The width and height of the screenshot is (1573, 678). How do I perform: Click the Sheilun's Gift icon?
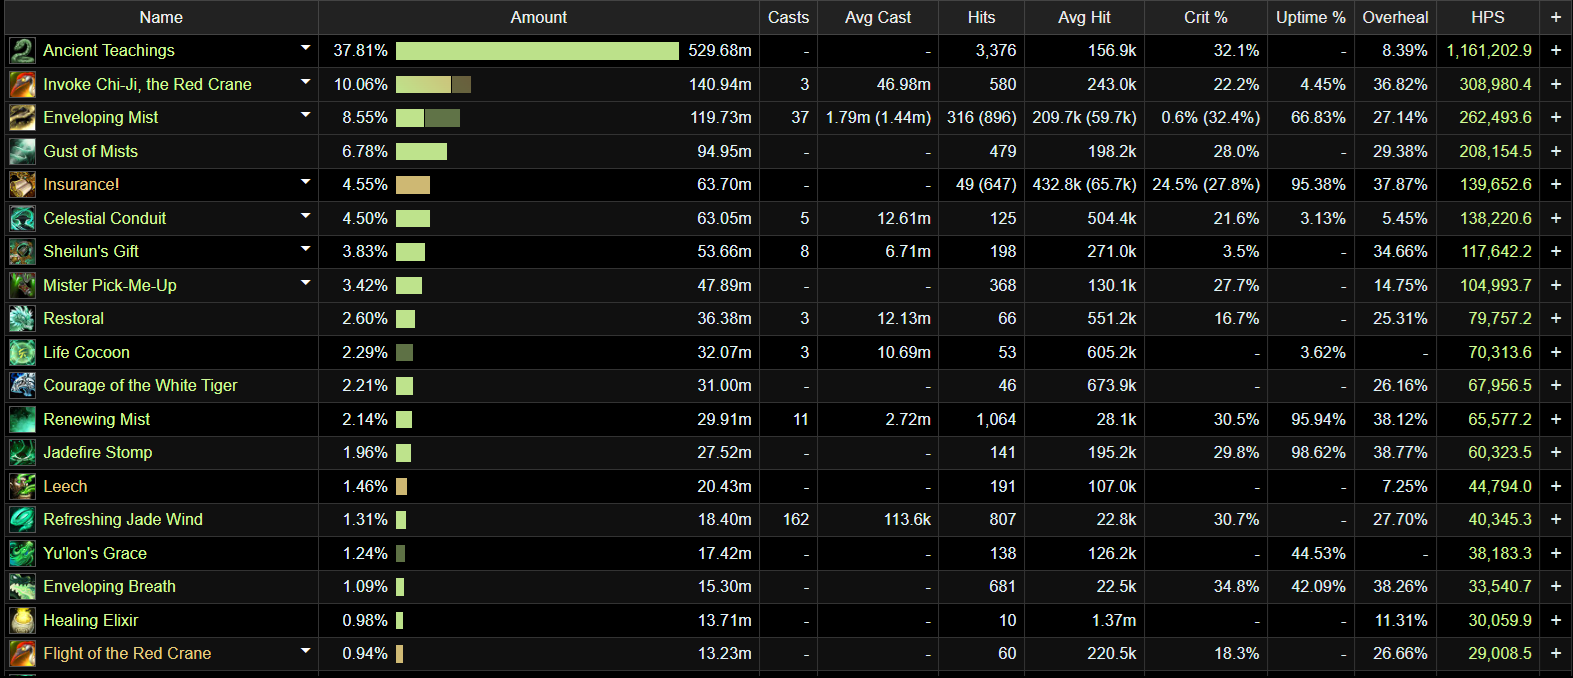(22, 252)
